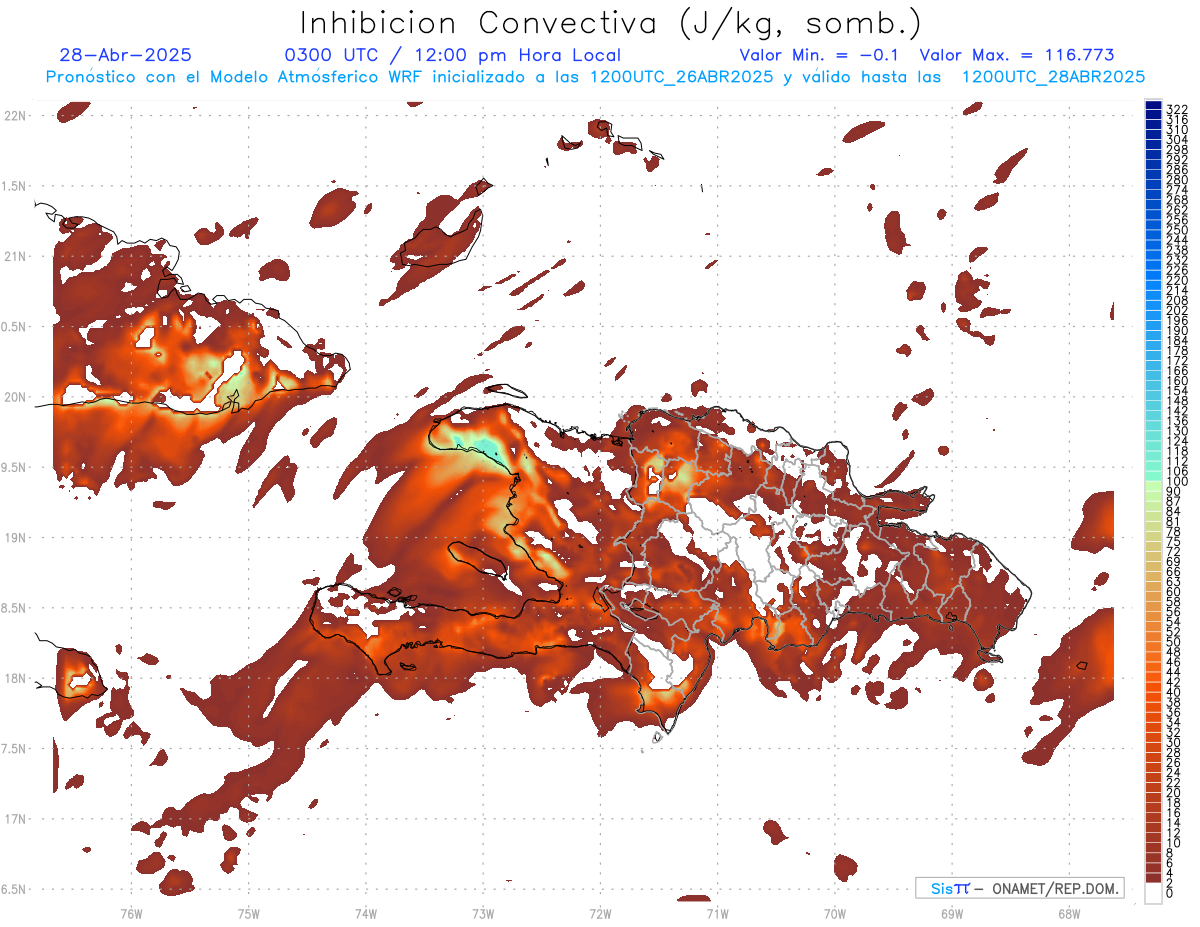The image size is (1200, 927).
Task: Click the '71W' longitude label
Action: [x=717, y=913]
